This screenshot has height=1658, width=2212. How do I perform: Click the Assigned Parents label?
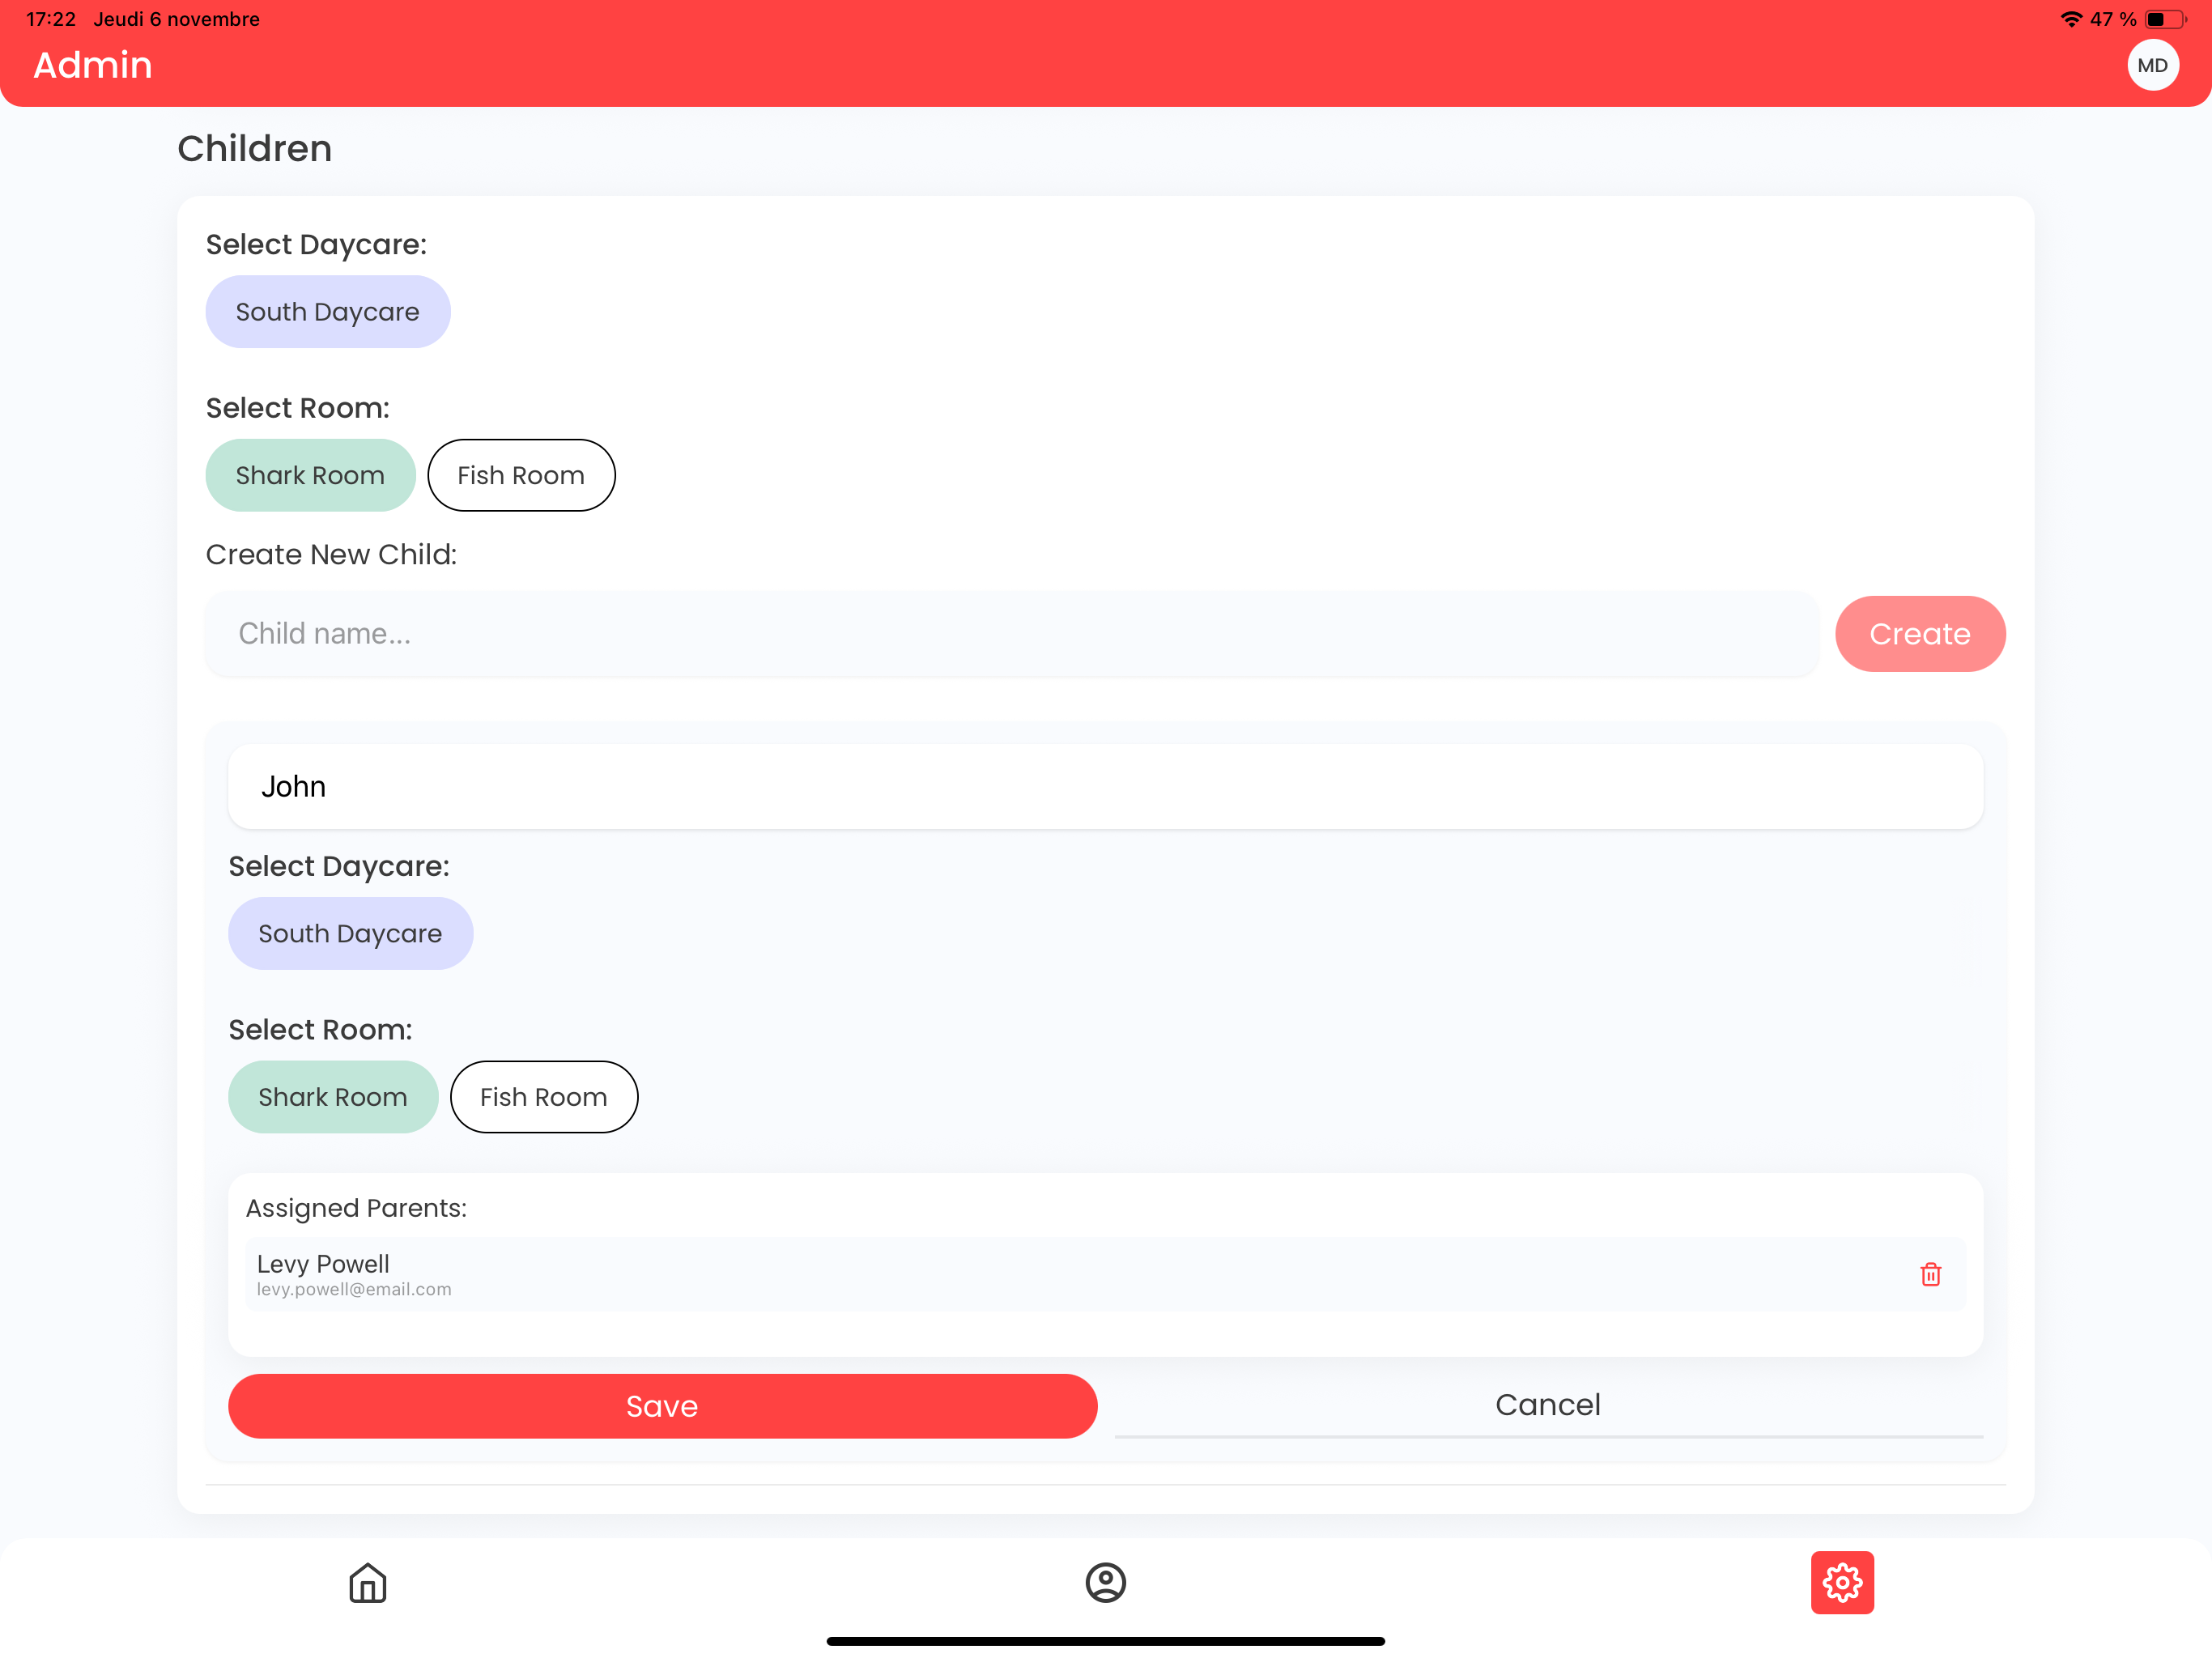(x=356, y=1208)
